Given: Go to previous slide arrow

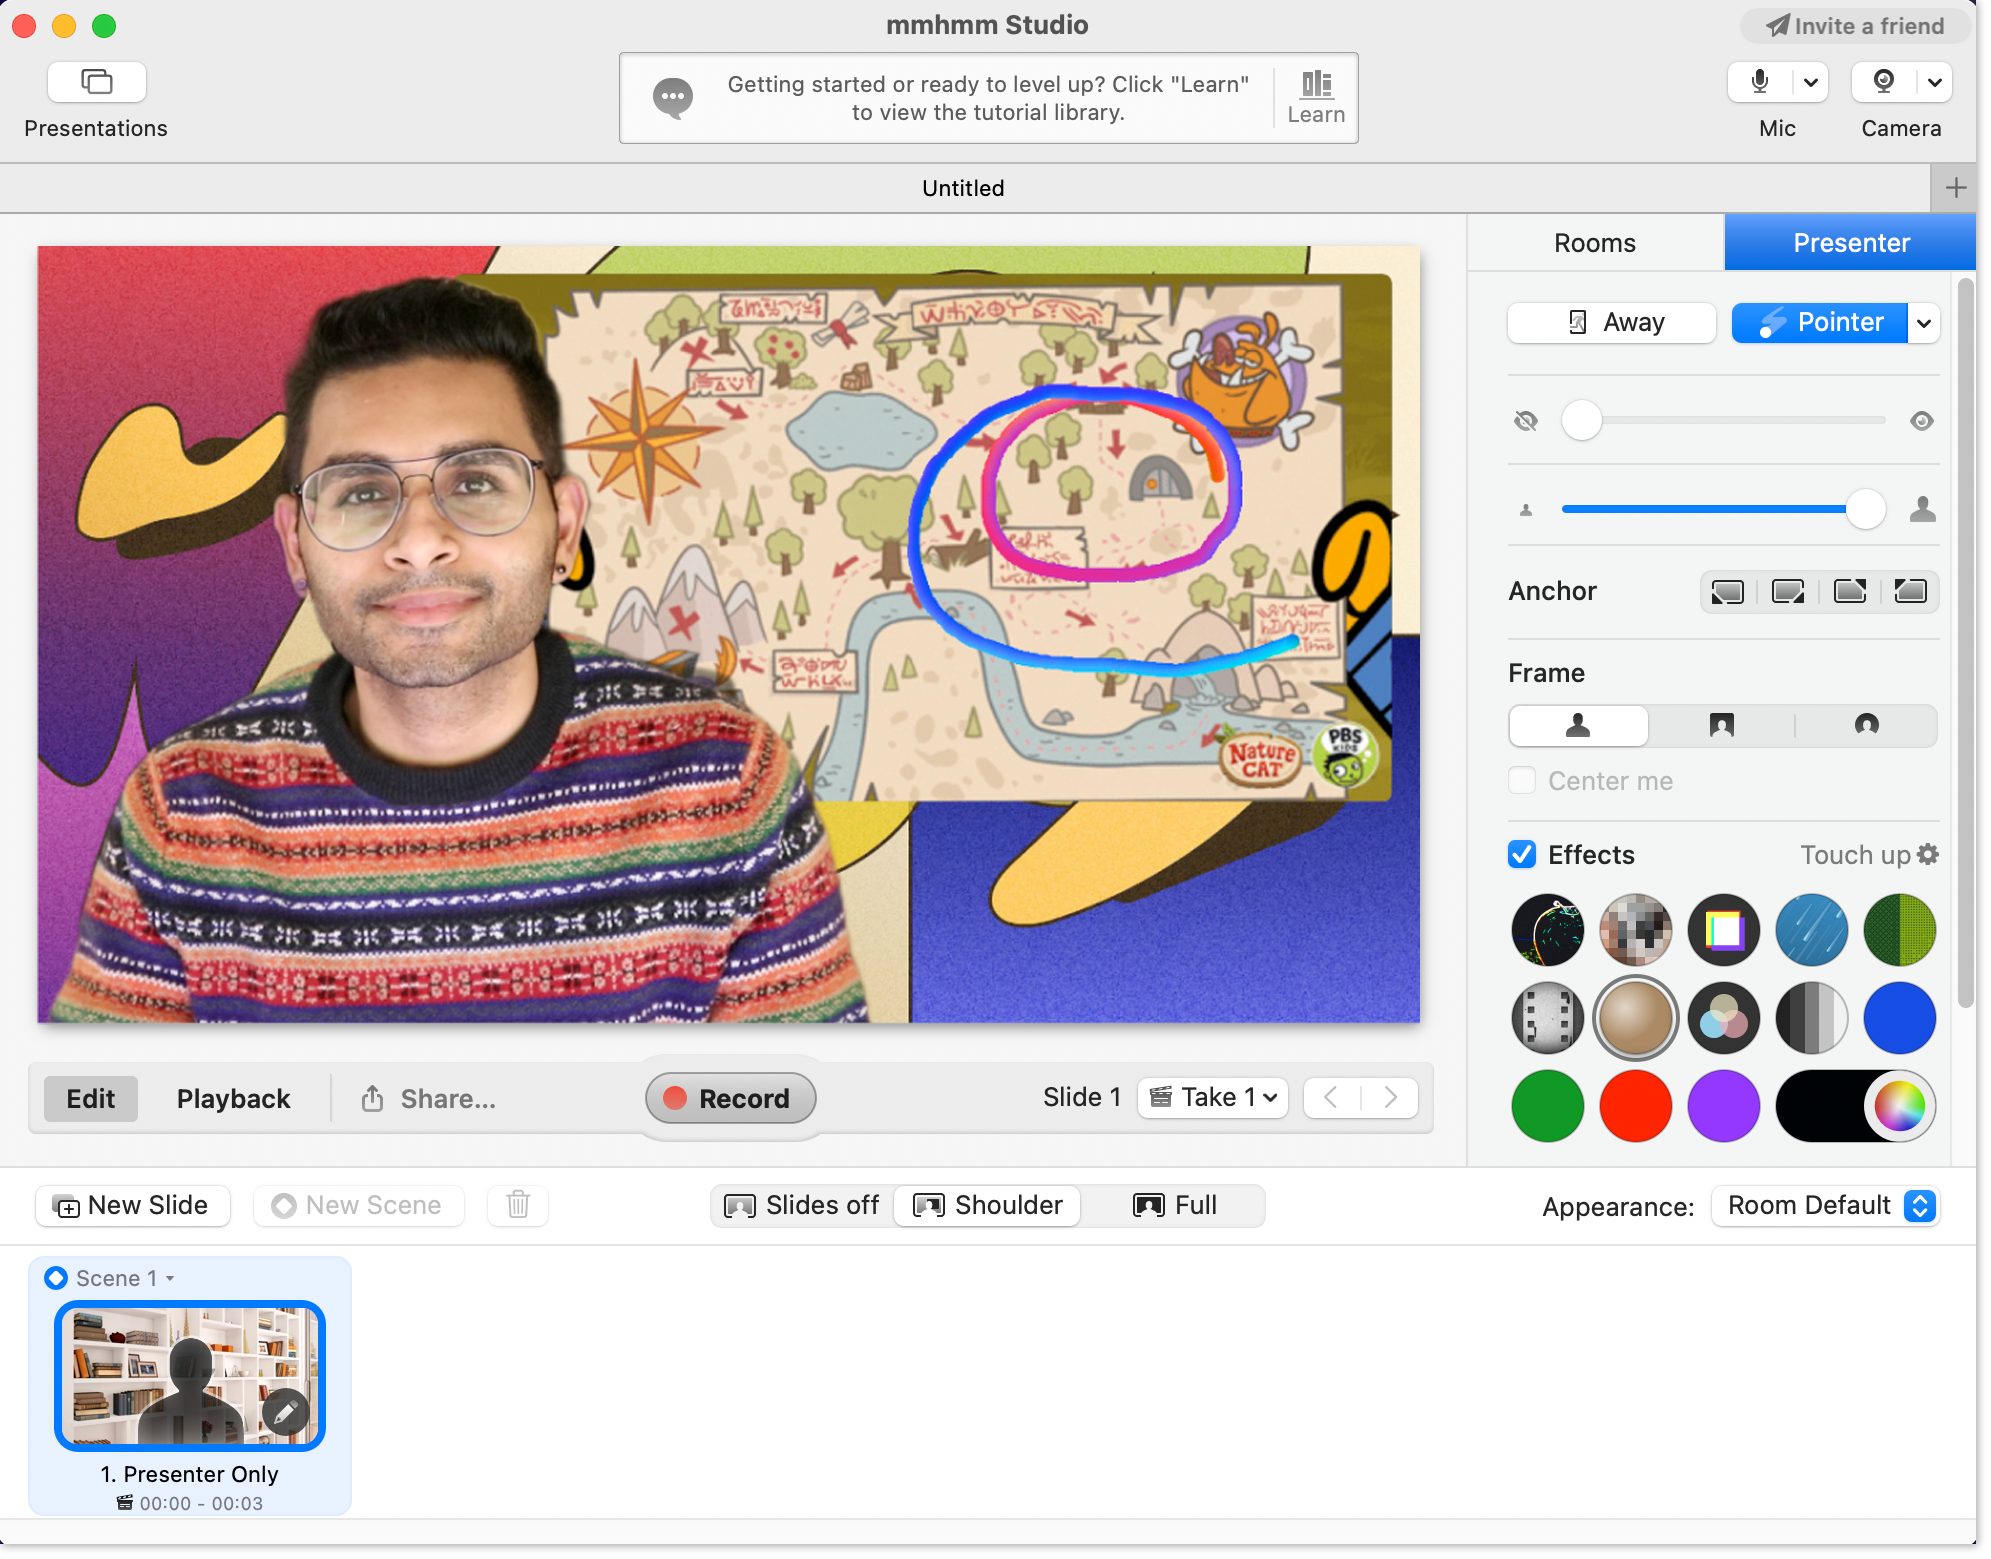Looking at the screenshot, I should 1331,1098.
